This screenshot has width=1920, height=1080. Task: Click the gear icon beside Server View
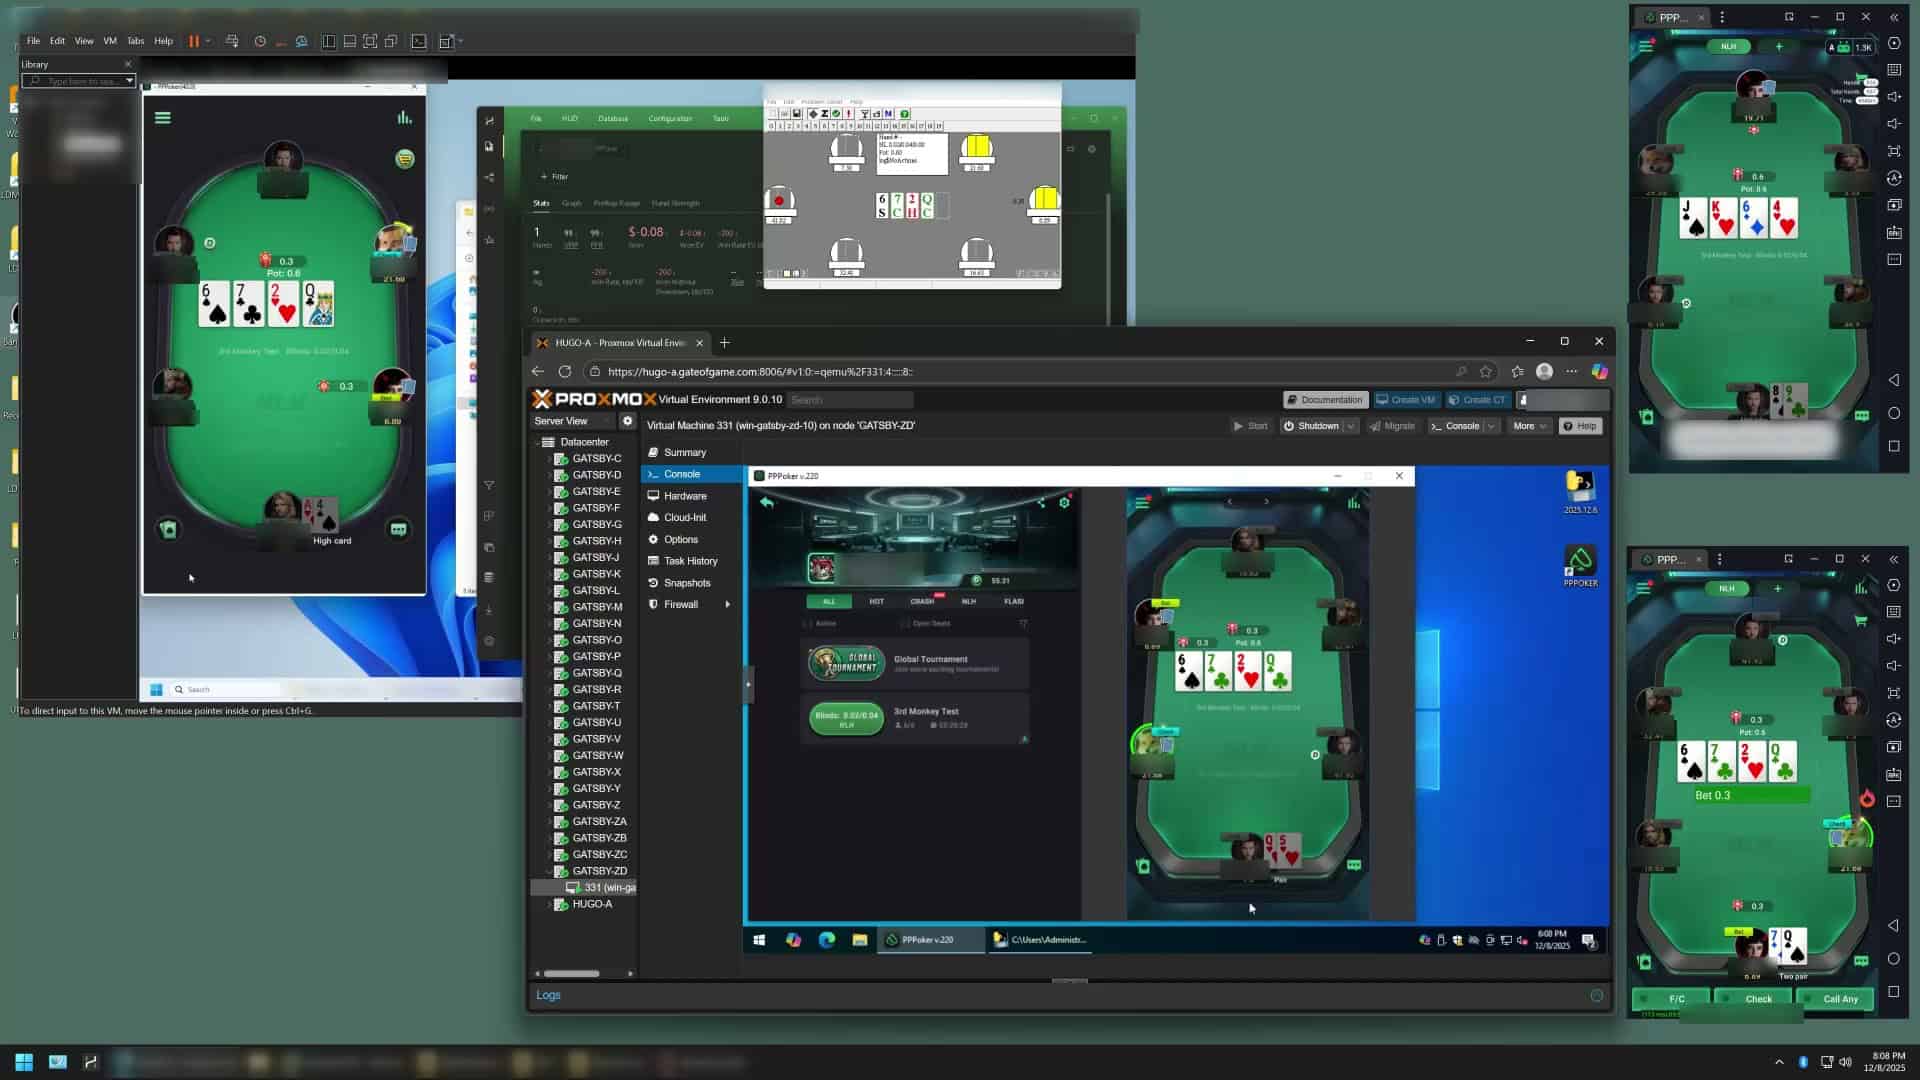pos(627,421)
